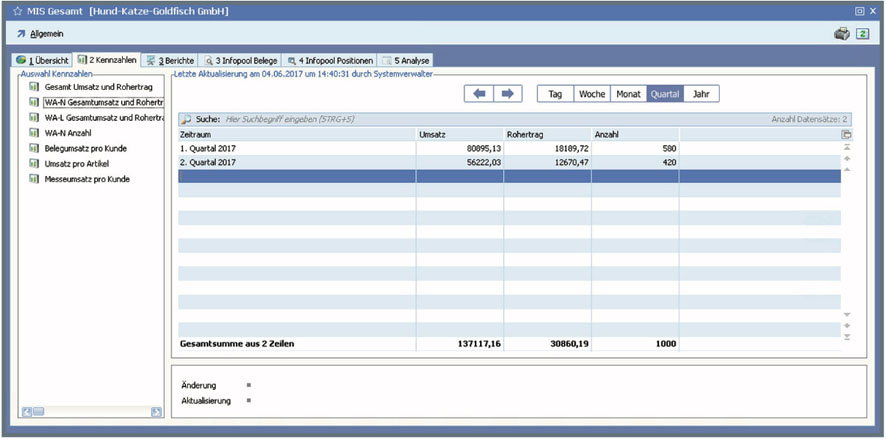
Task: Switch period view to Woche
Action: point(592,94)
